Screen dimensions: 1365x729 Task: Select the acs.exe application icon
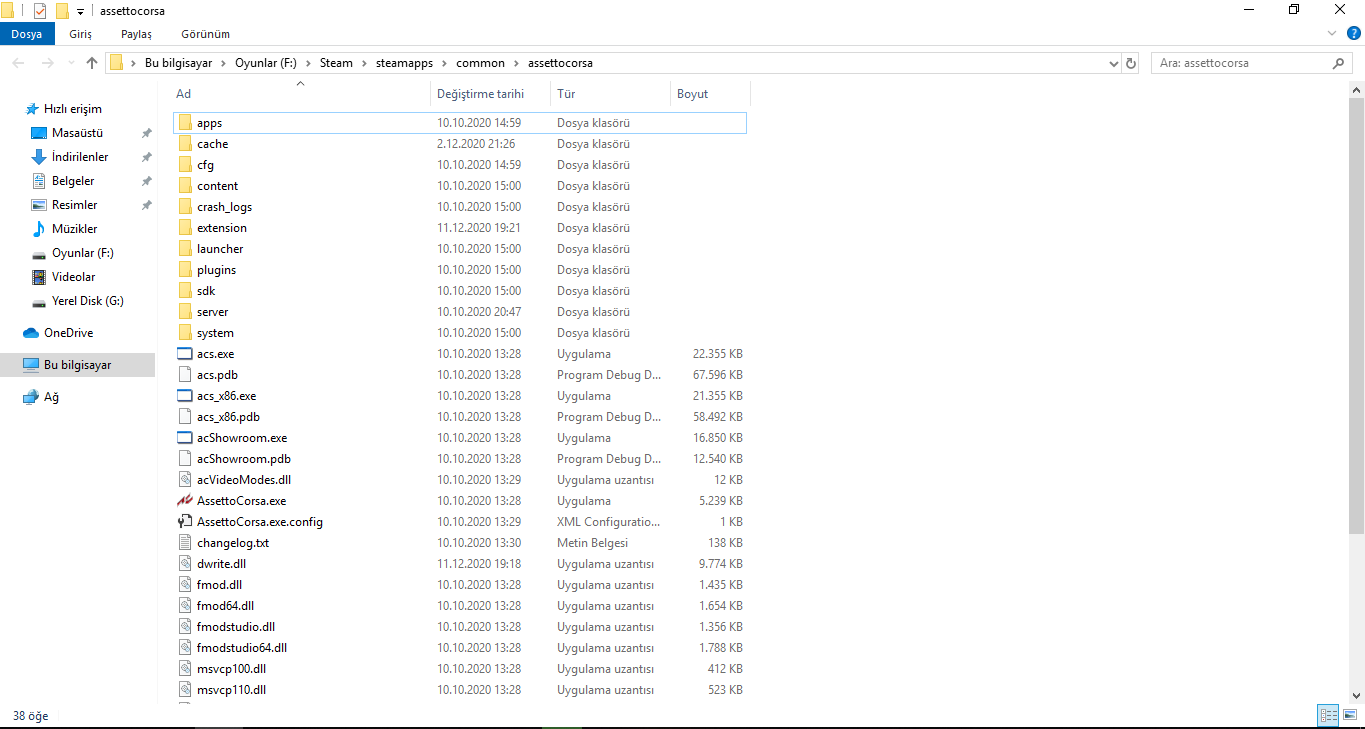tap(184, 354)
